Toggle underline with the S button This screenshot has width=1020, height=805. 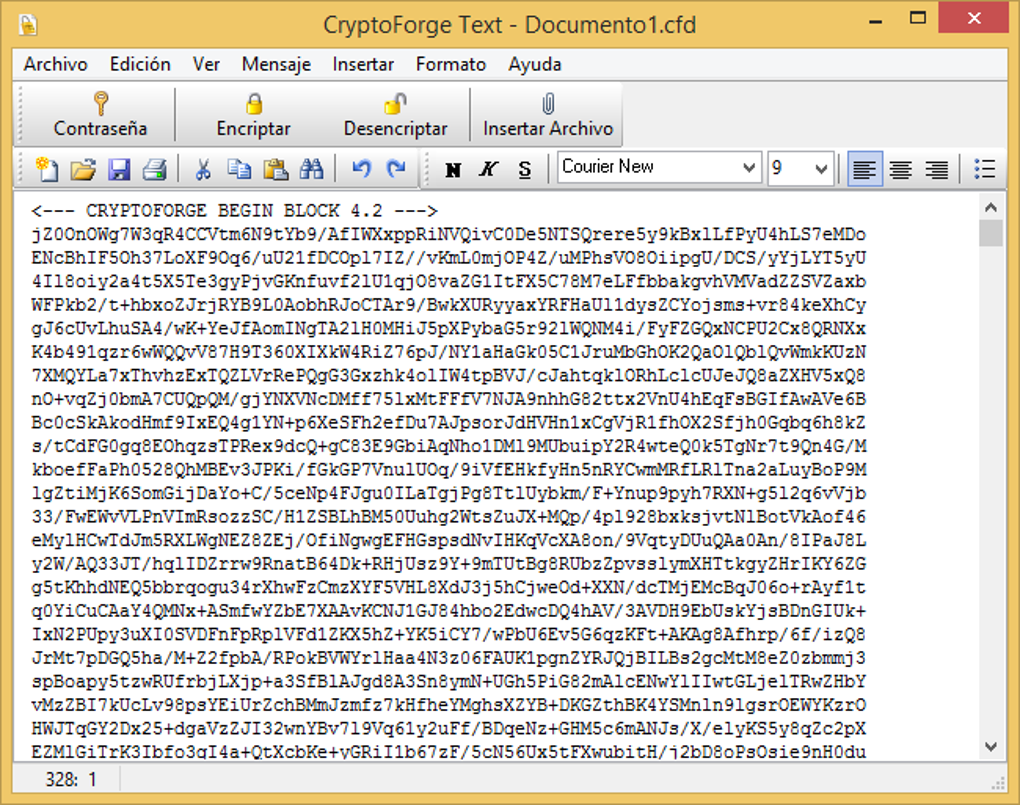(524, 170)
